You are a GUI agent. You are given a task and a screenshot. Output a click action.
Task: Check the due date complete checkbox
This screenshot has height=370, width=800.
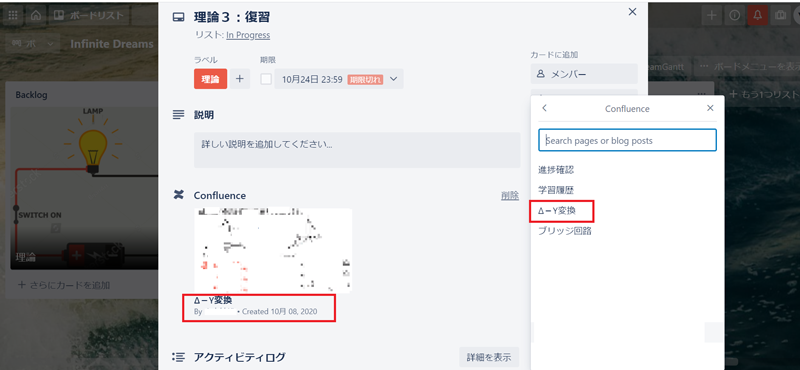click(266, 79)
